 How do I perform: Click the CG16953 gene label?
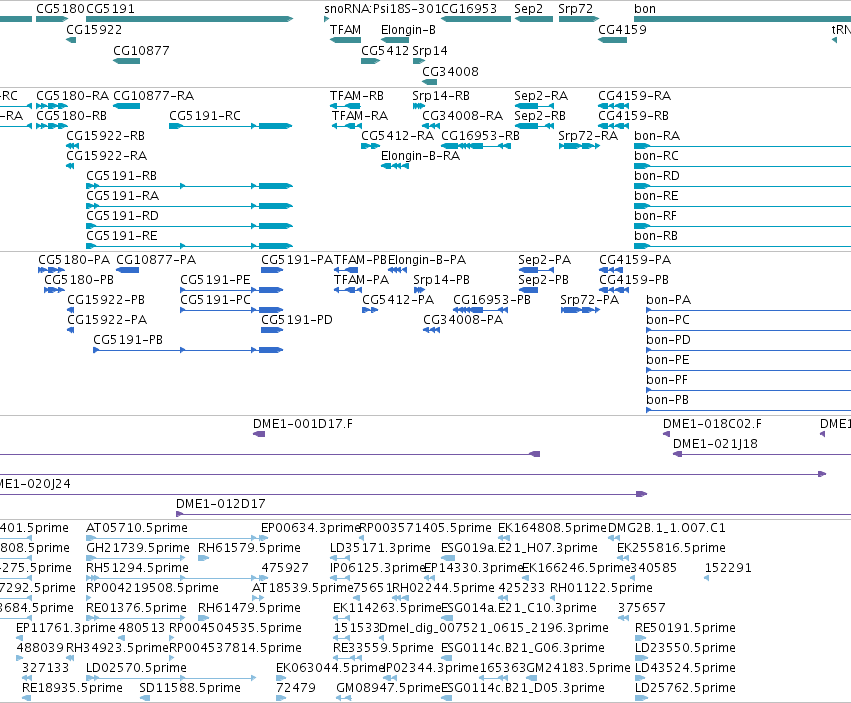click(469, 9)
